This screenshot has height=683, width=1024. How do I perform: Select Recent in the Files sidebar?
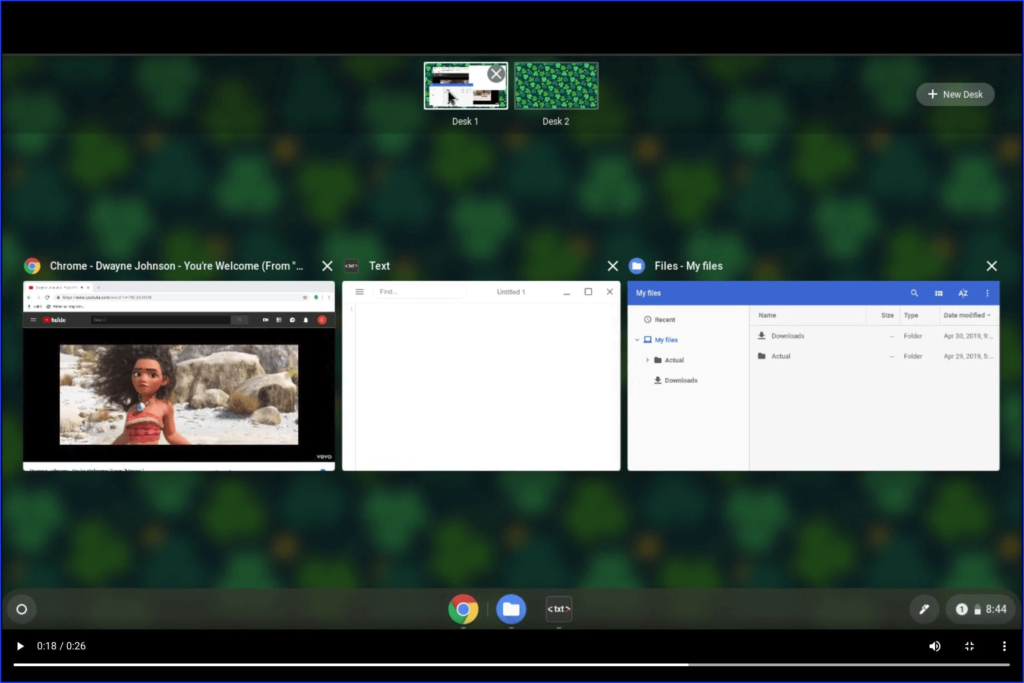point(665,320)
